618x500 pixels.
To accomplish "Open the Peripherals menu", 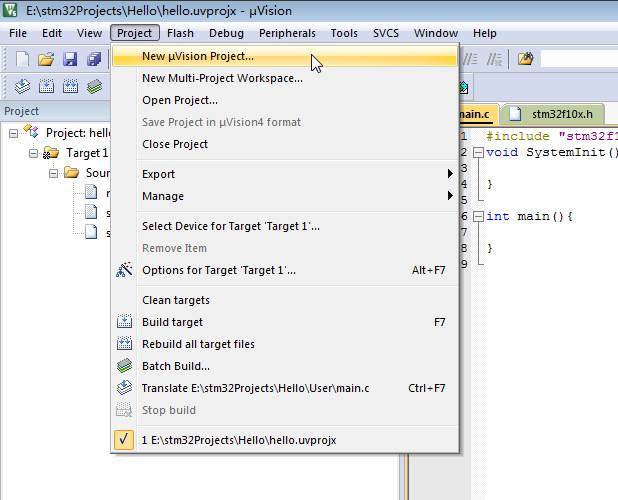I will [287, 33].
